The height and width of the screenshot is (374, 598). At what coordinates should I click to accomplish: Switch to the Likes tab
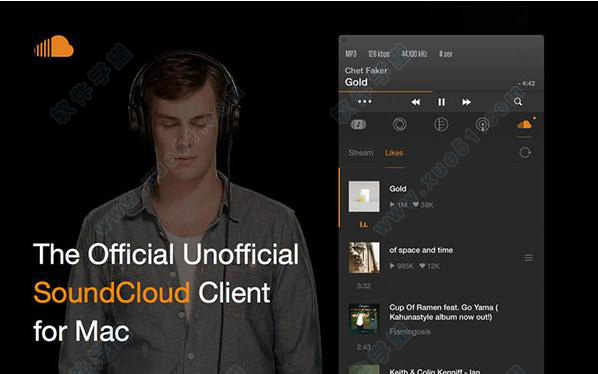[394, 153]
